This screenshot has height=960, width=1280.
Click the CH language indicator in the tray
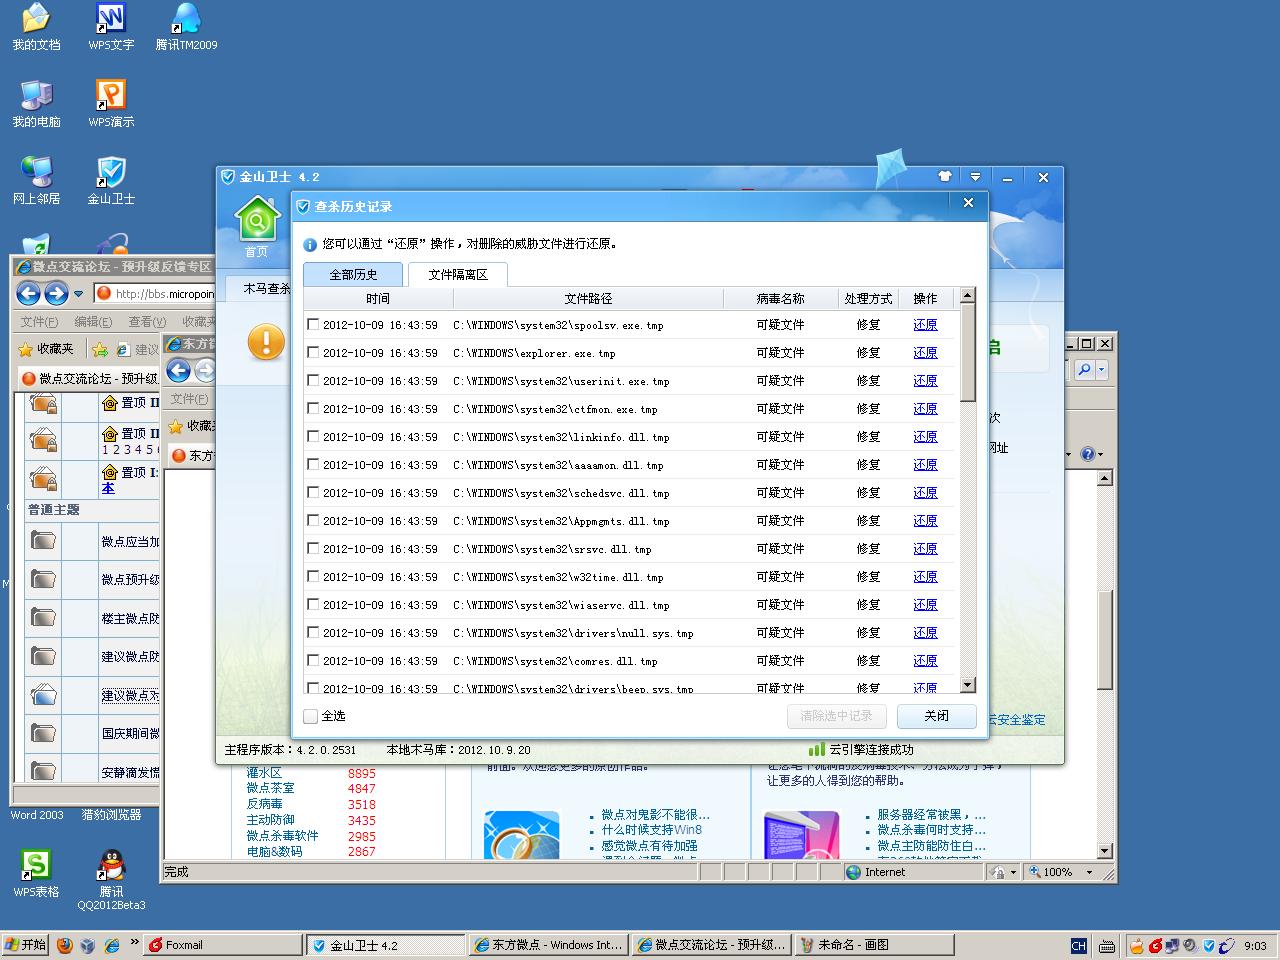(x=1078, y=945)
